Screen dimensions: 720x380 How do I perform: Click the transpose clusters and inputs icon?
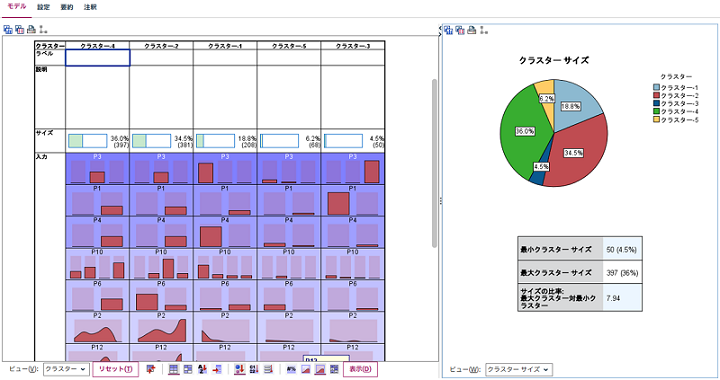[x=151, y=369]
